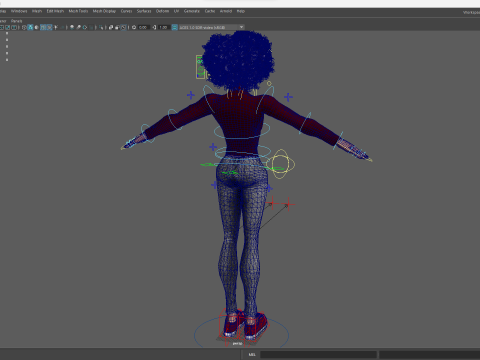This screenshot has height=360, width=480.
Task: Toggle smooth shade all icon
Action: tap(30, 27)
